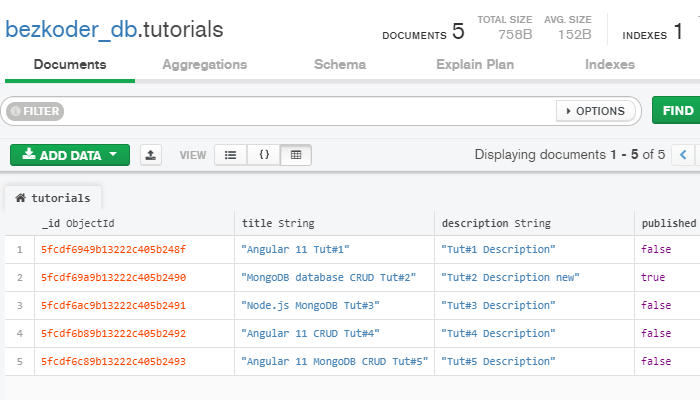Image resolution: width=700 pixels, height=400 pixels.
Task: Click description "Tut#2 Description new"
Action: click(x=510, y=278)
